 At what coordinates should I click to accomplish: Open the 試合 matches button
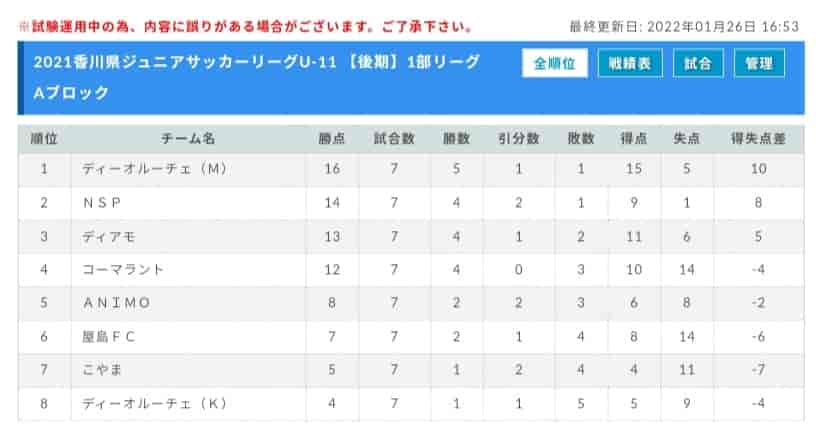(x=698, y=63)
